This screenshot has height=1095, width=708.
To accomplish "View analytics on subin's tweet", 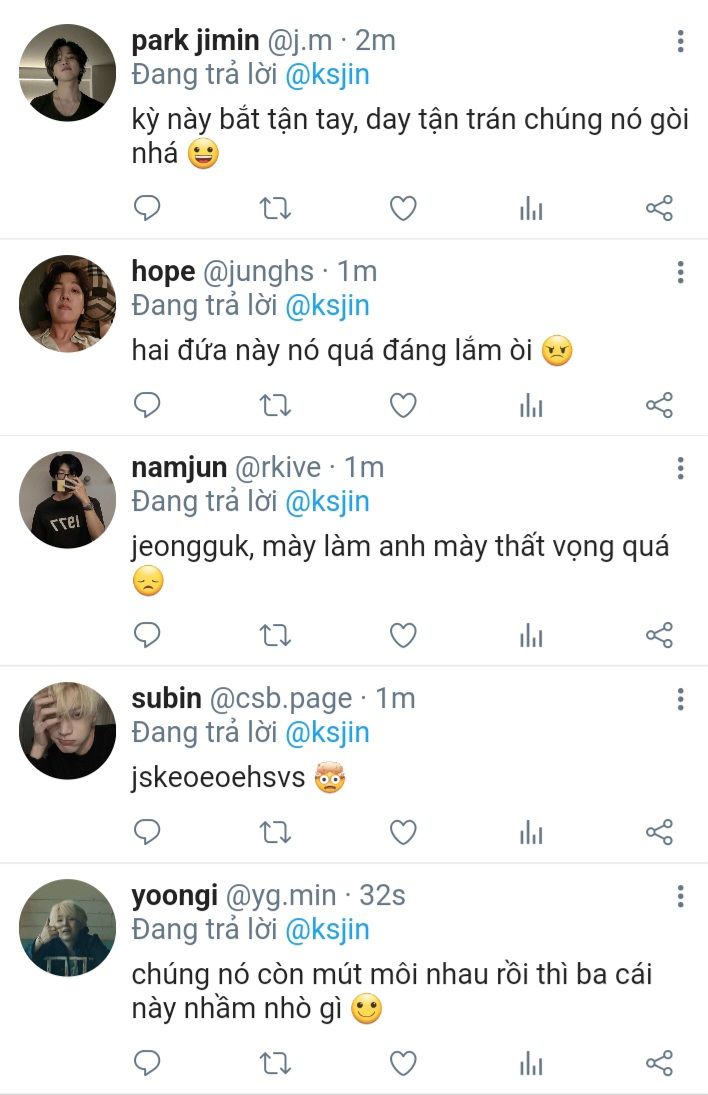I will tap(531, 832).
